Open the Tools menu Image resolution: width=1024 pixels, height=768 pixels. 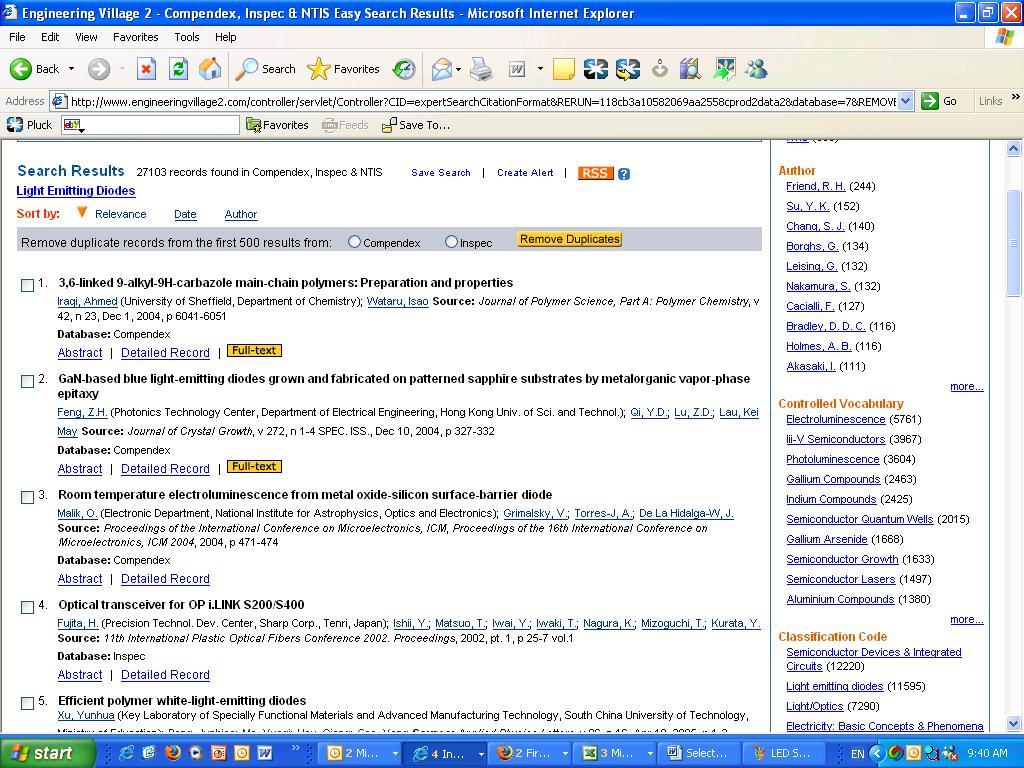tap(187, 37)
